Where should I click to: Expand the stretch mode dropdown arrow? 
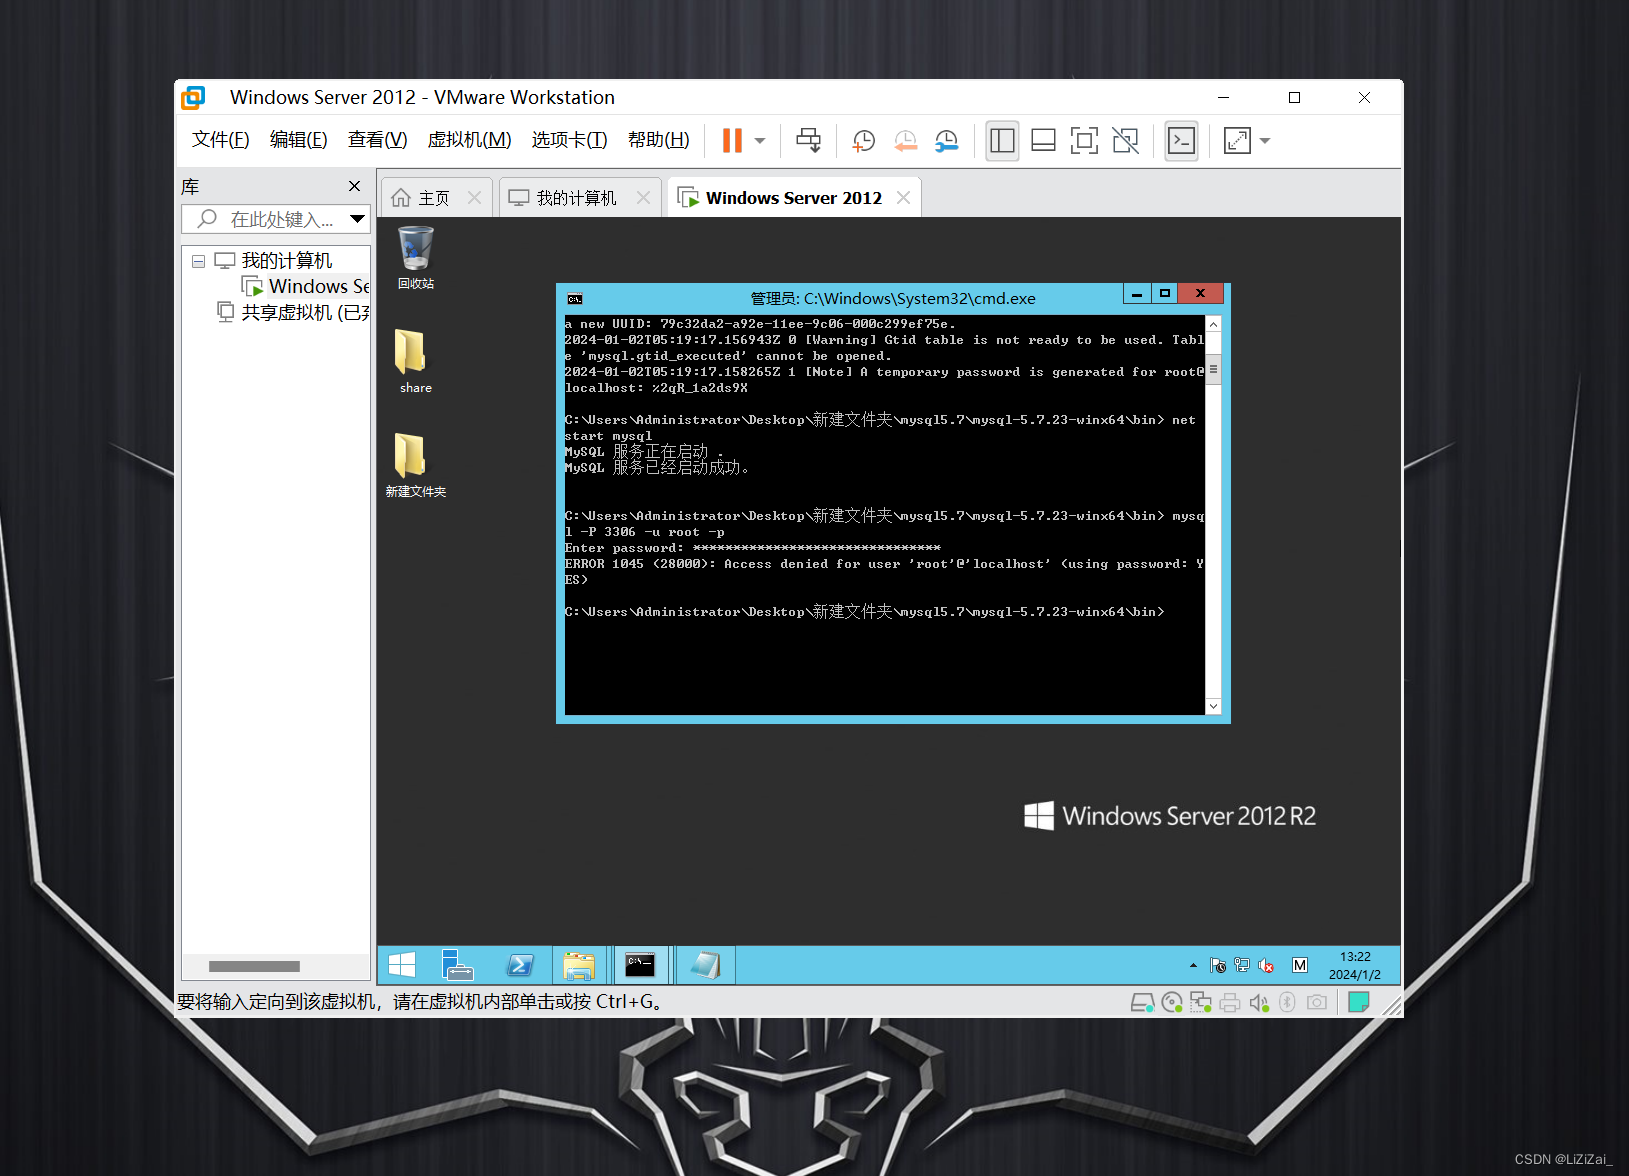point(1265,141)
